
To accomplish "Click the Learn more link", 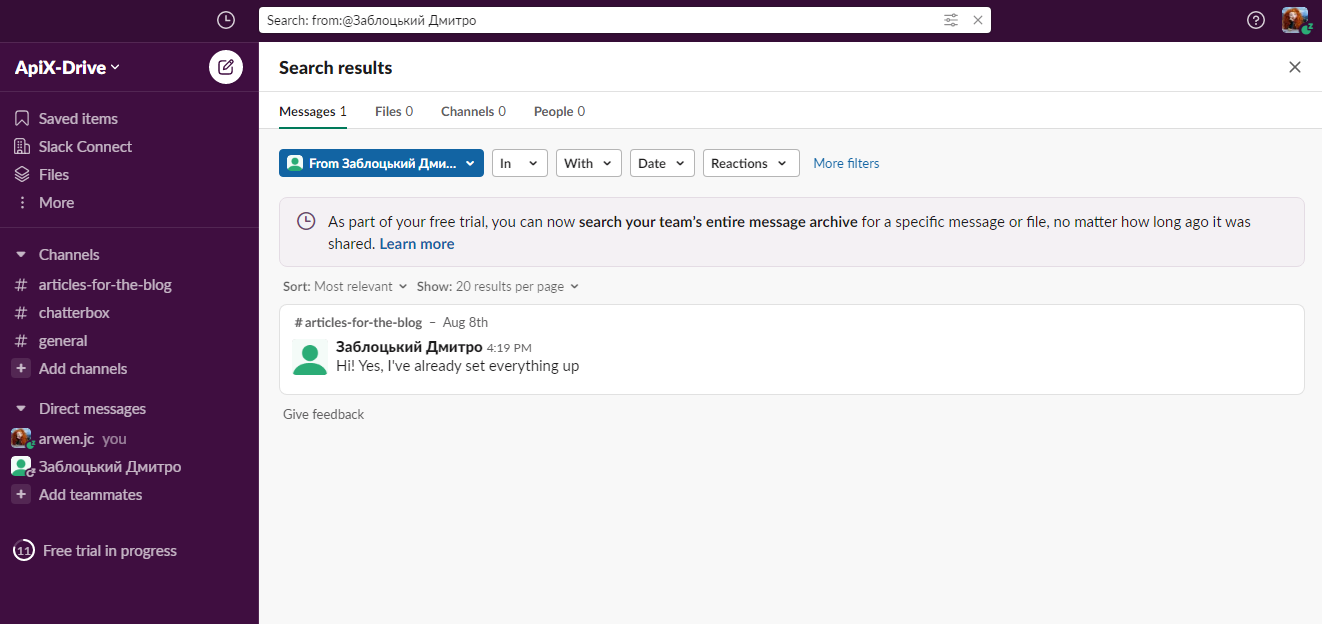I will tap(417, 244).
